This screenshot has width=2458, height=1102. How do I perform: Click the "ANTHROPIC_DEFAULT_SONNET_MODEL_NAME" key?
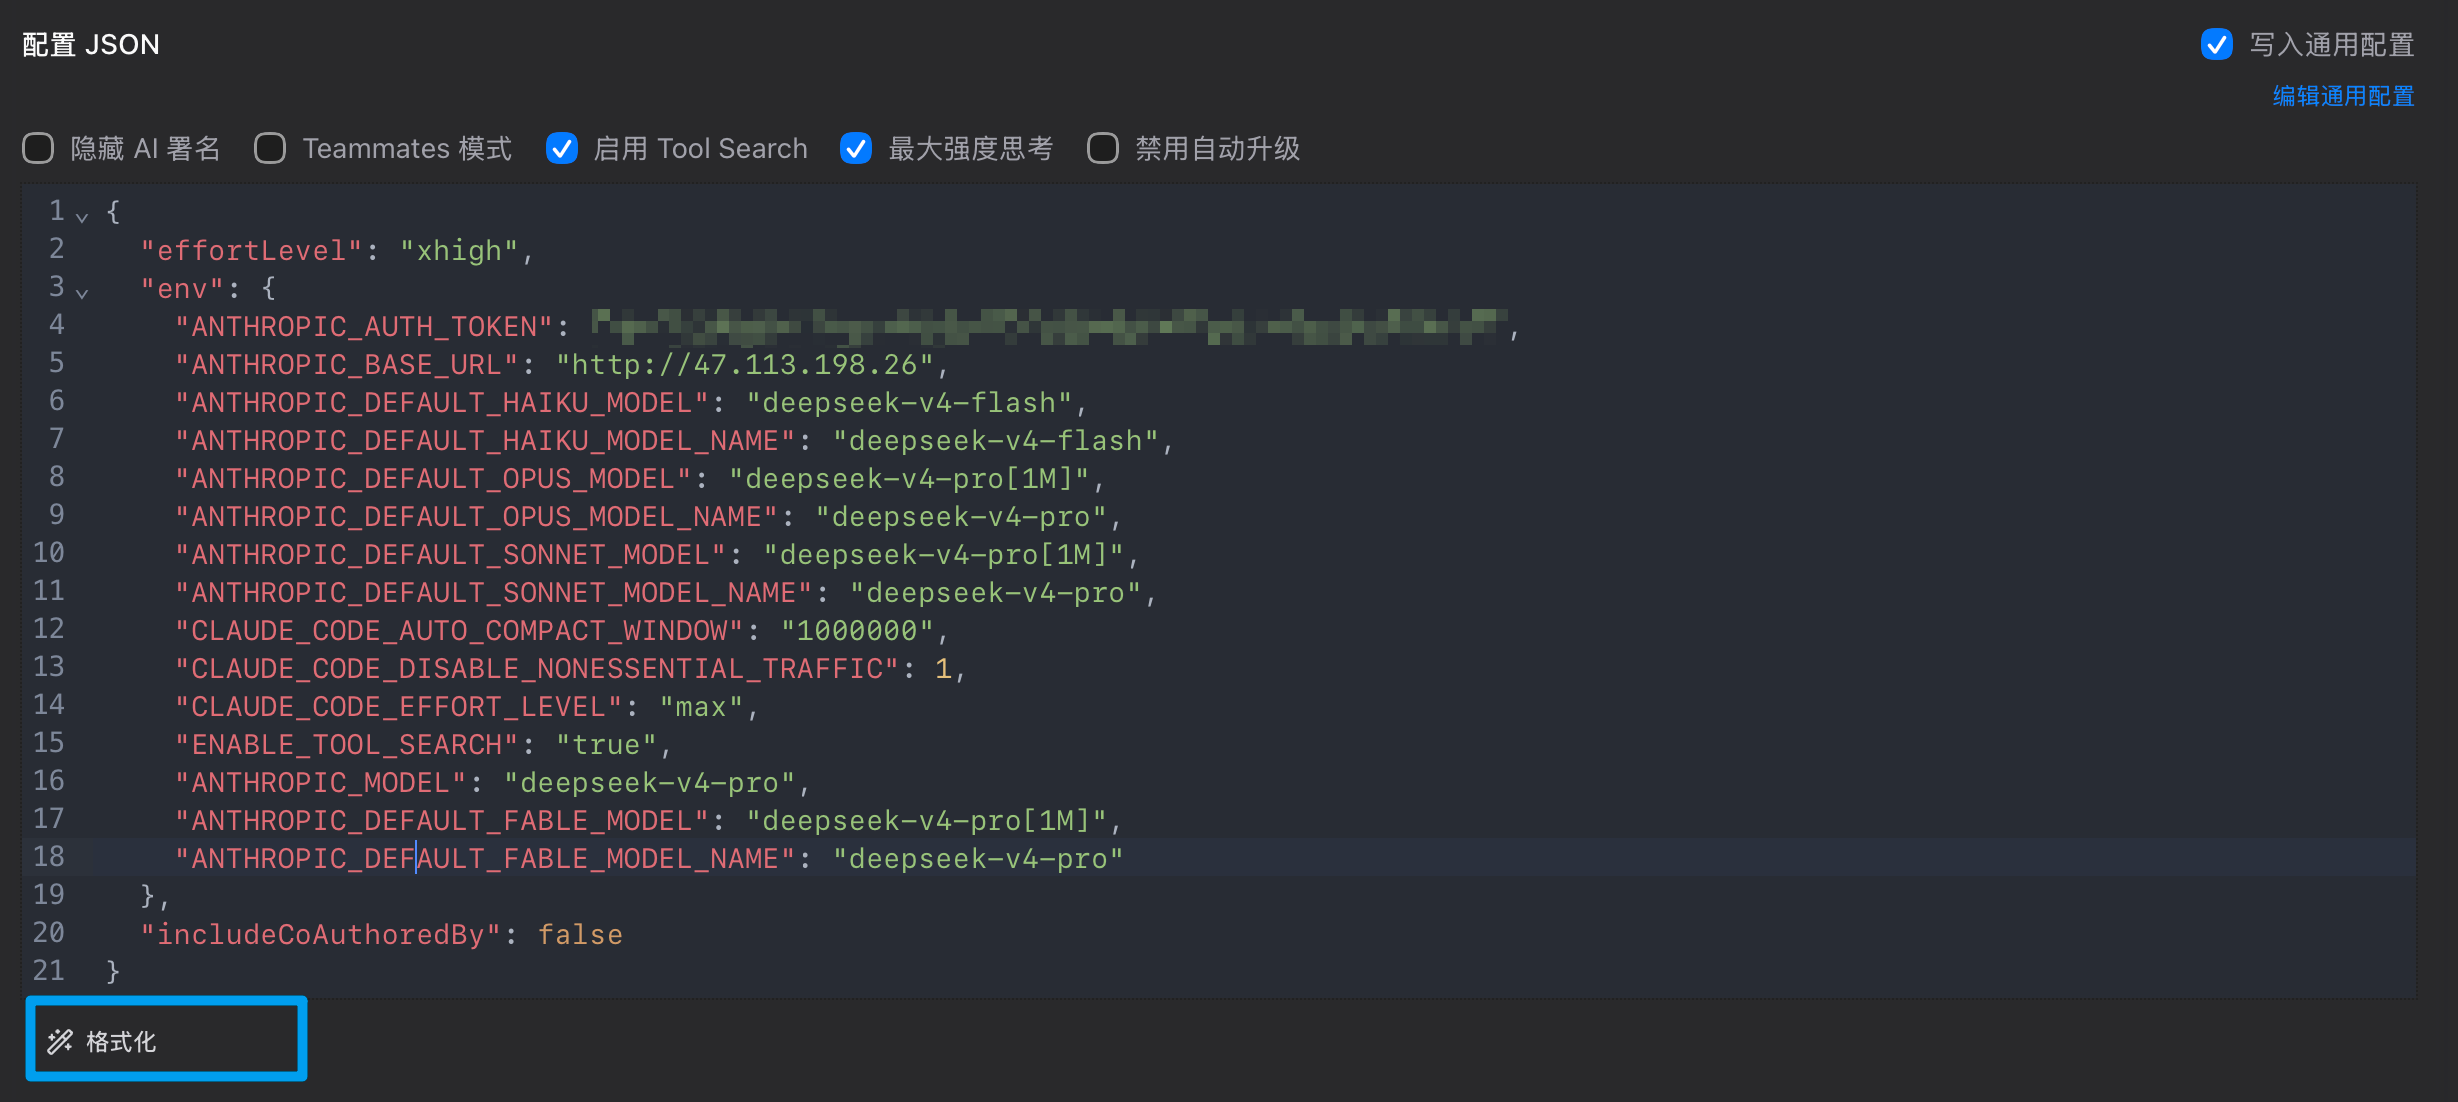(x=493, y=592)
